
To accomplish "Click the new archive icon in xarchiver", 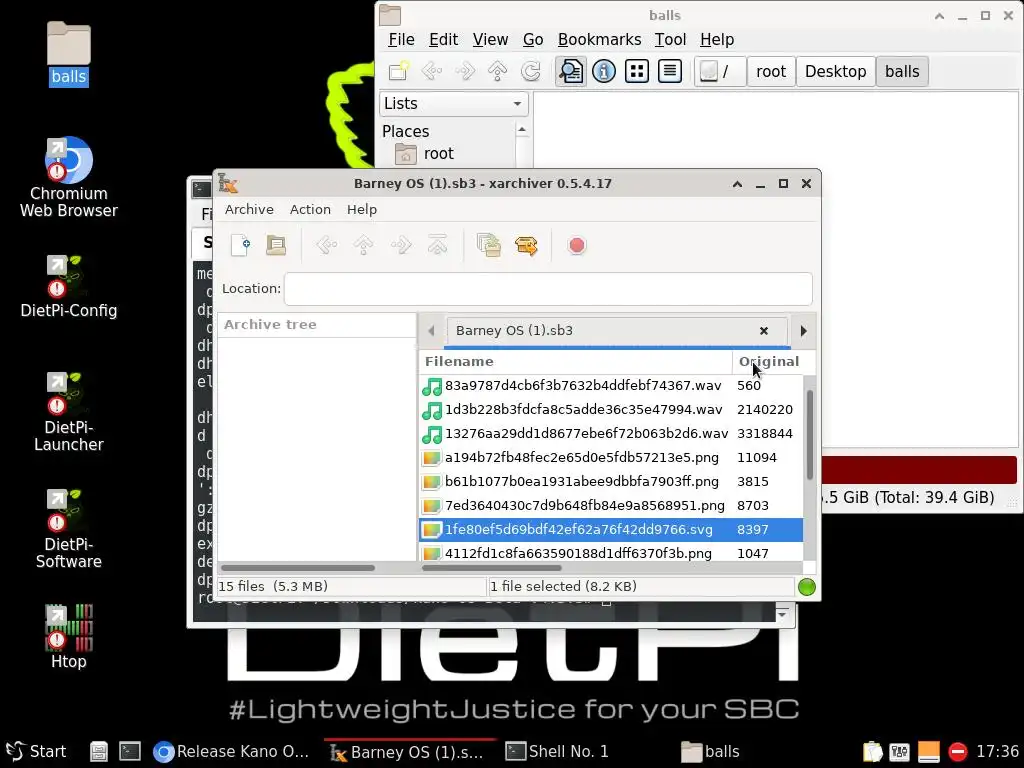I will pos(241,246).
